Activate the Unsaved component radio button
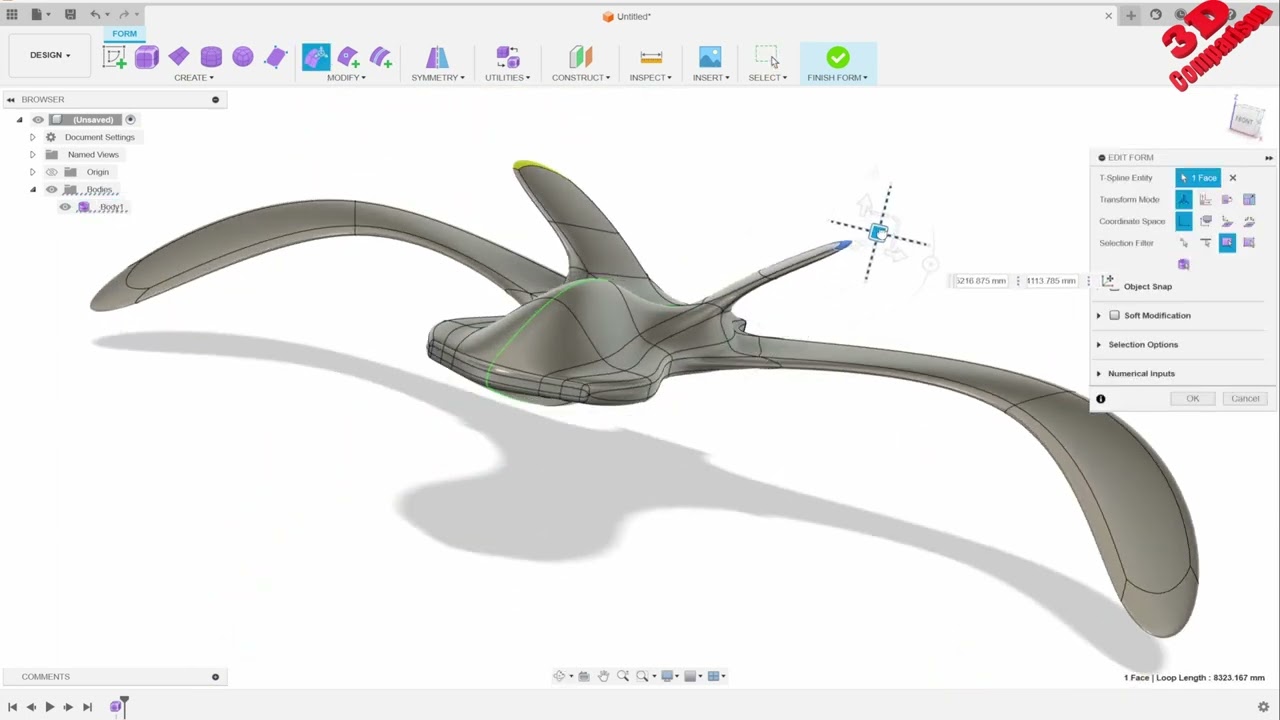The width and height of the screenshot is (1280, 720). (130, 120)
